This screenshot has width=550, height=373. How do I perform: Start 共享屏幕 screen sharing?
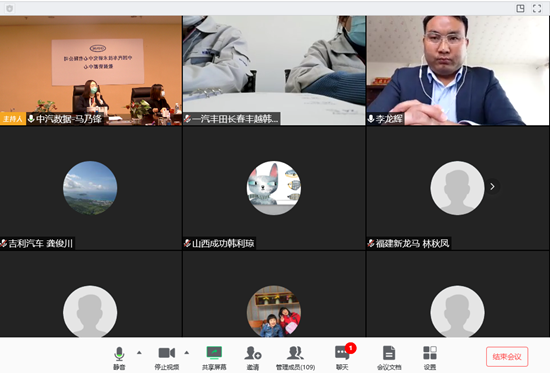click(214, 358)
